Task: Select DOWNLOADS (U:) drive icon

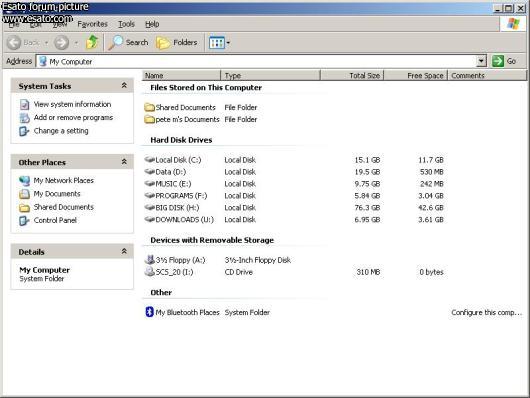Action: (x=149, y=219)
